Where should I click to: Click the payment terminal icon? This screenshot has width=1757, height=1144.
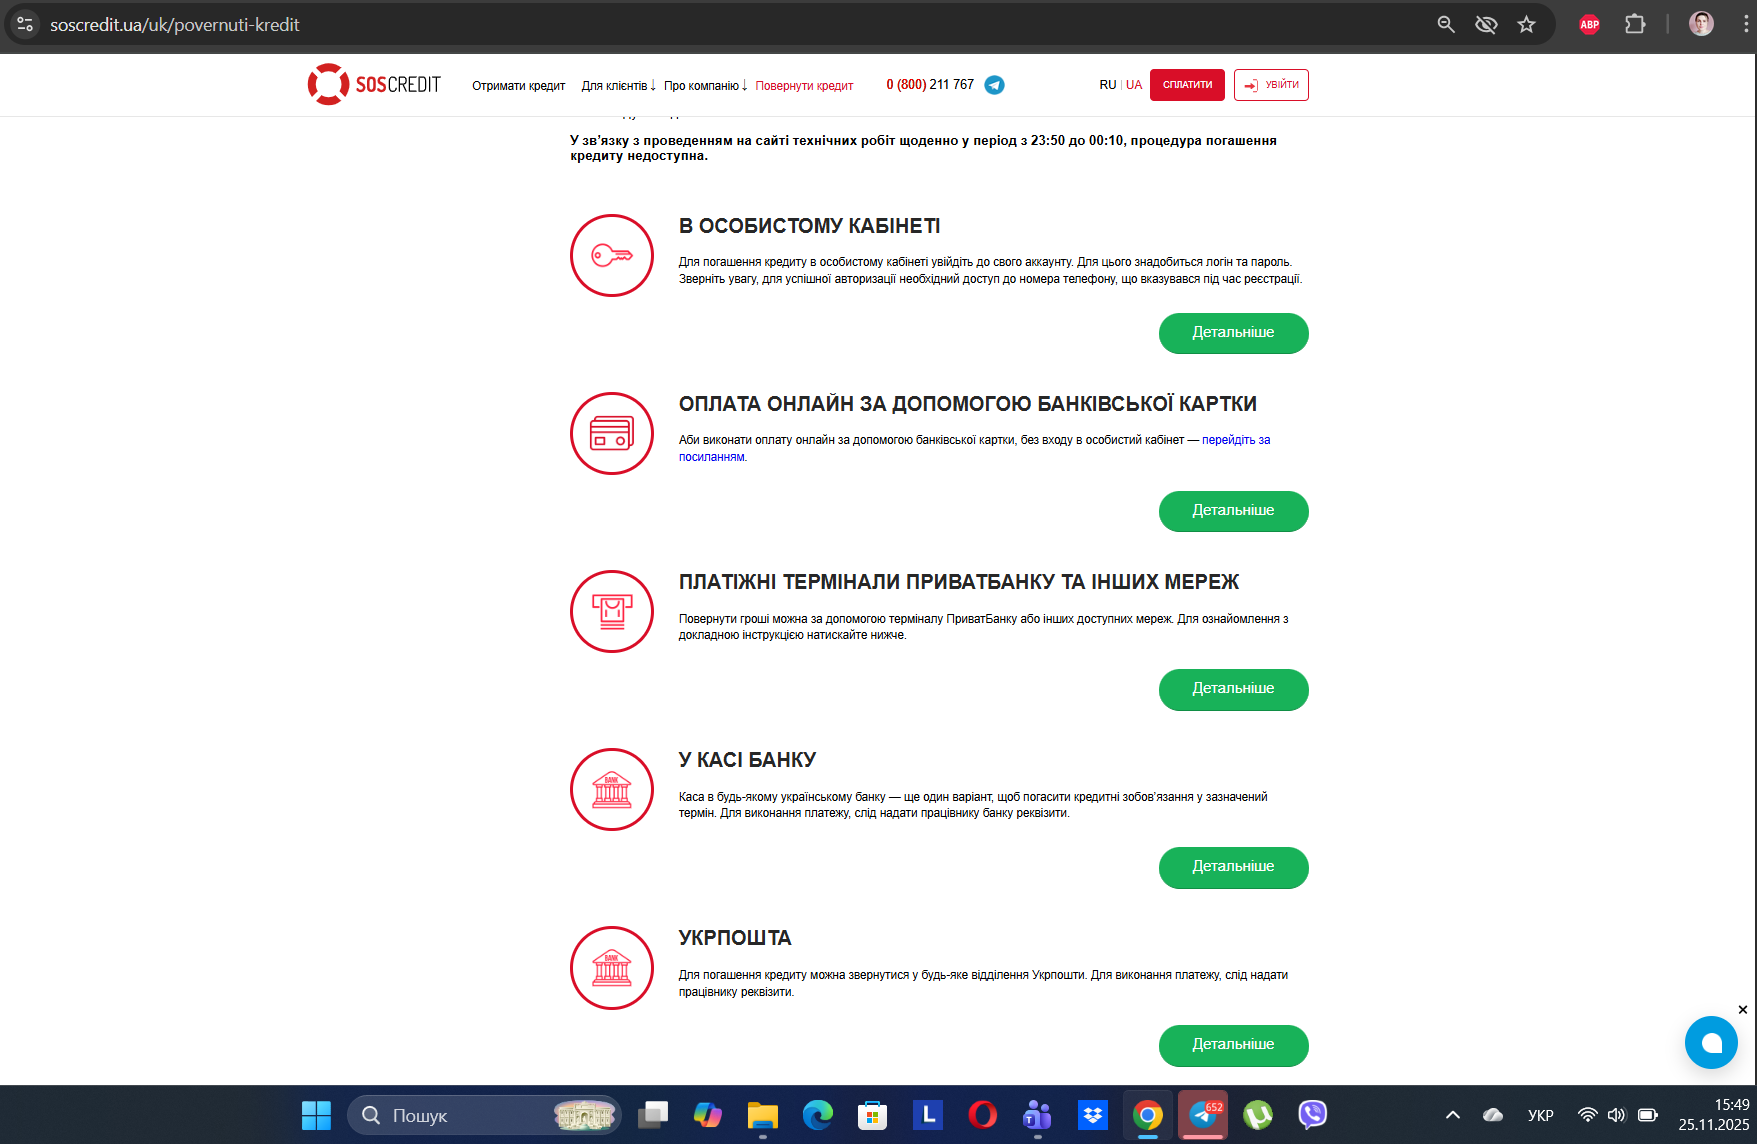(x=612, y=612)
